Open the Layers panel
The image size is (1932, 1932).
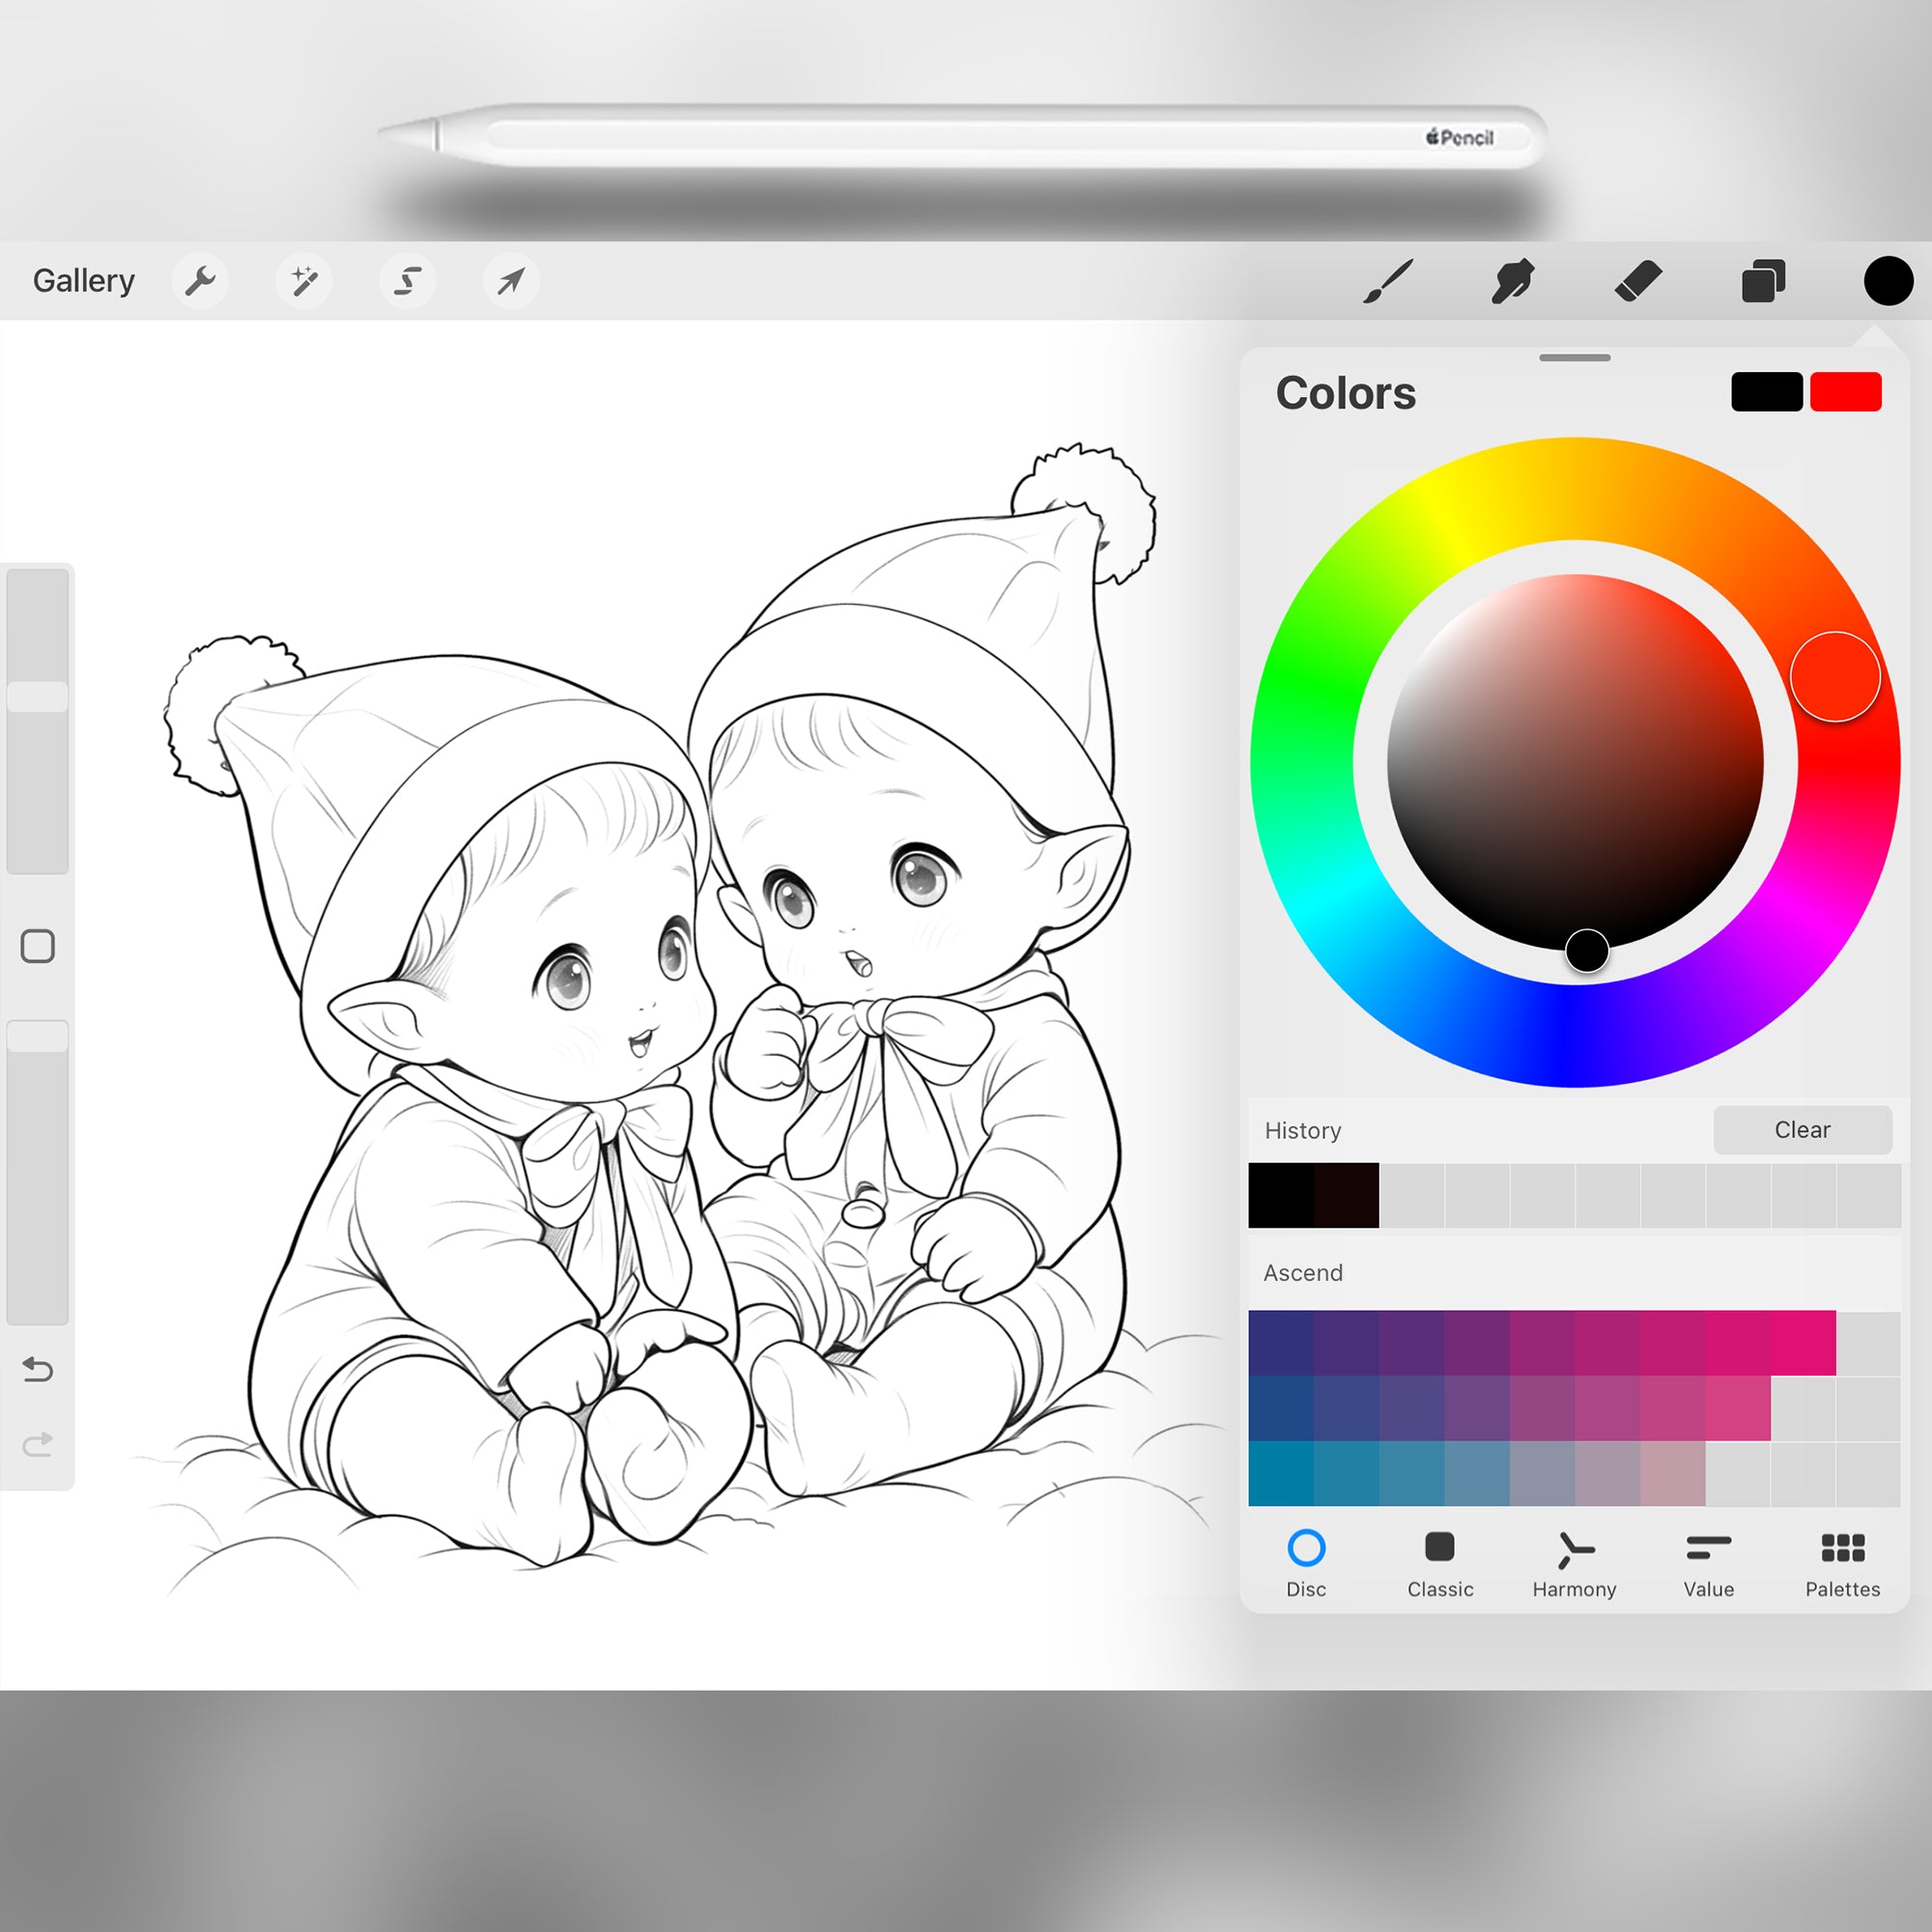click(1763, 281)
